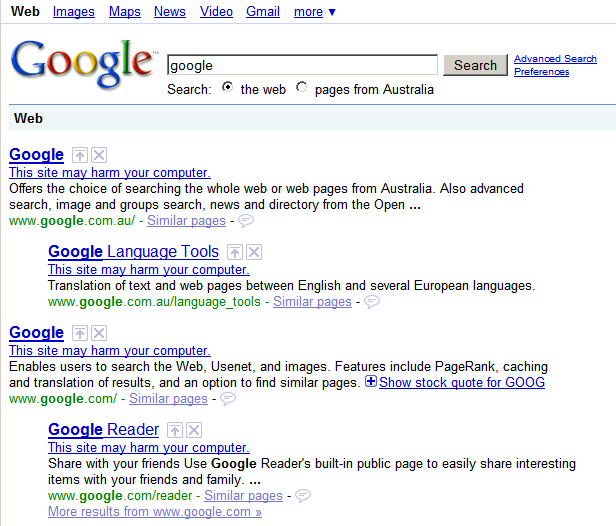
Task: Open Similar pages for www.google.com/
Action: pos(169,399)
